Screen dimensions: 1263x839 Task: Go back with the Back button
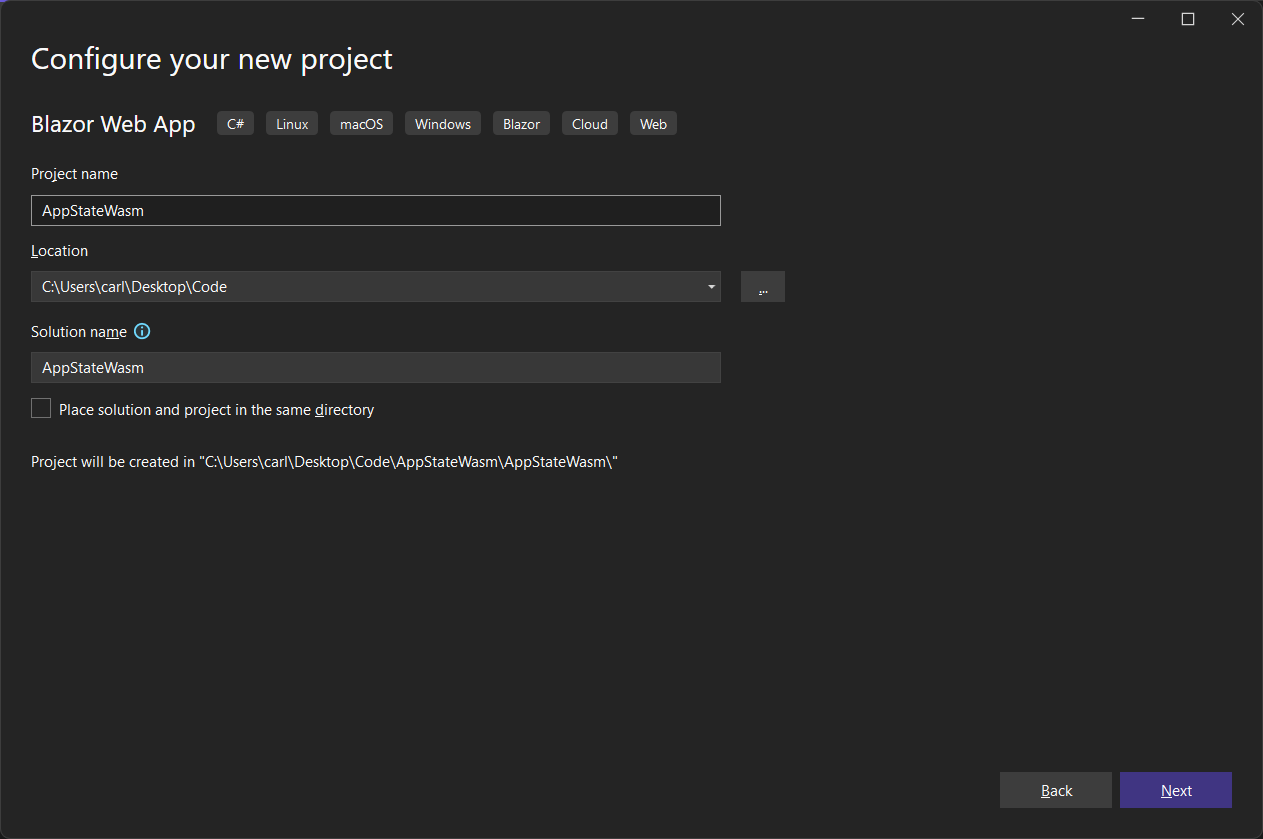tap(1056, 790)
